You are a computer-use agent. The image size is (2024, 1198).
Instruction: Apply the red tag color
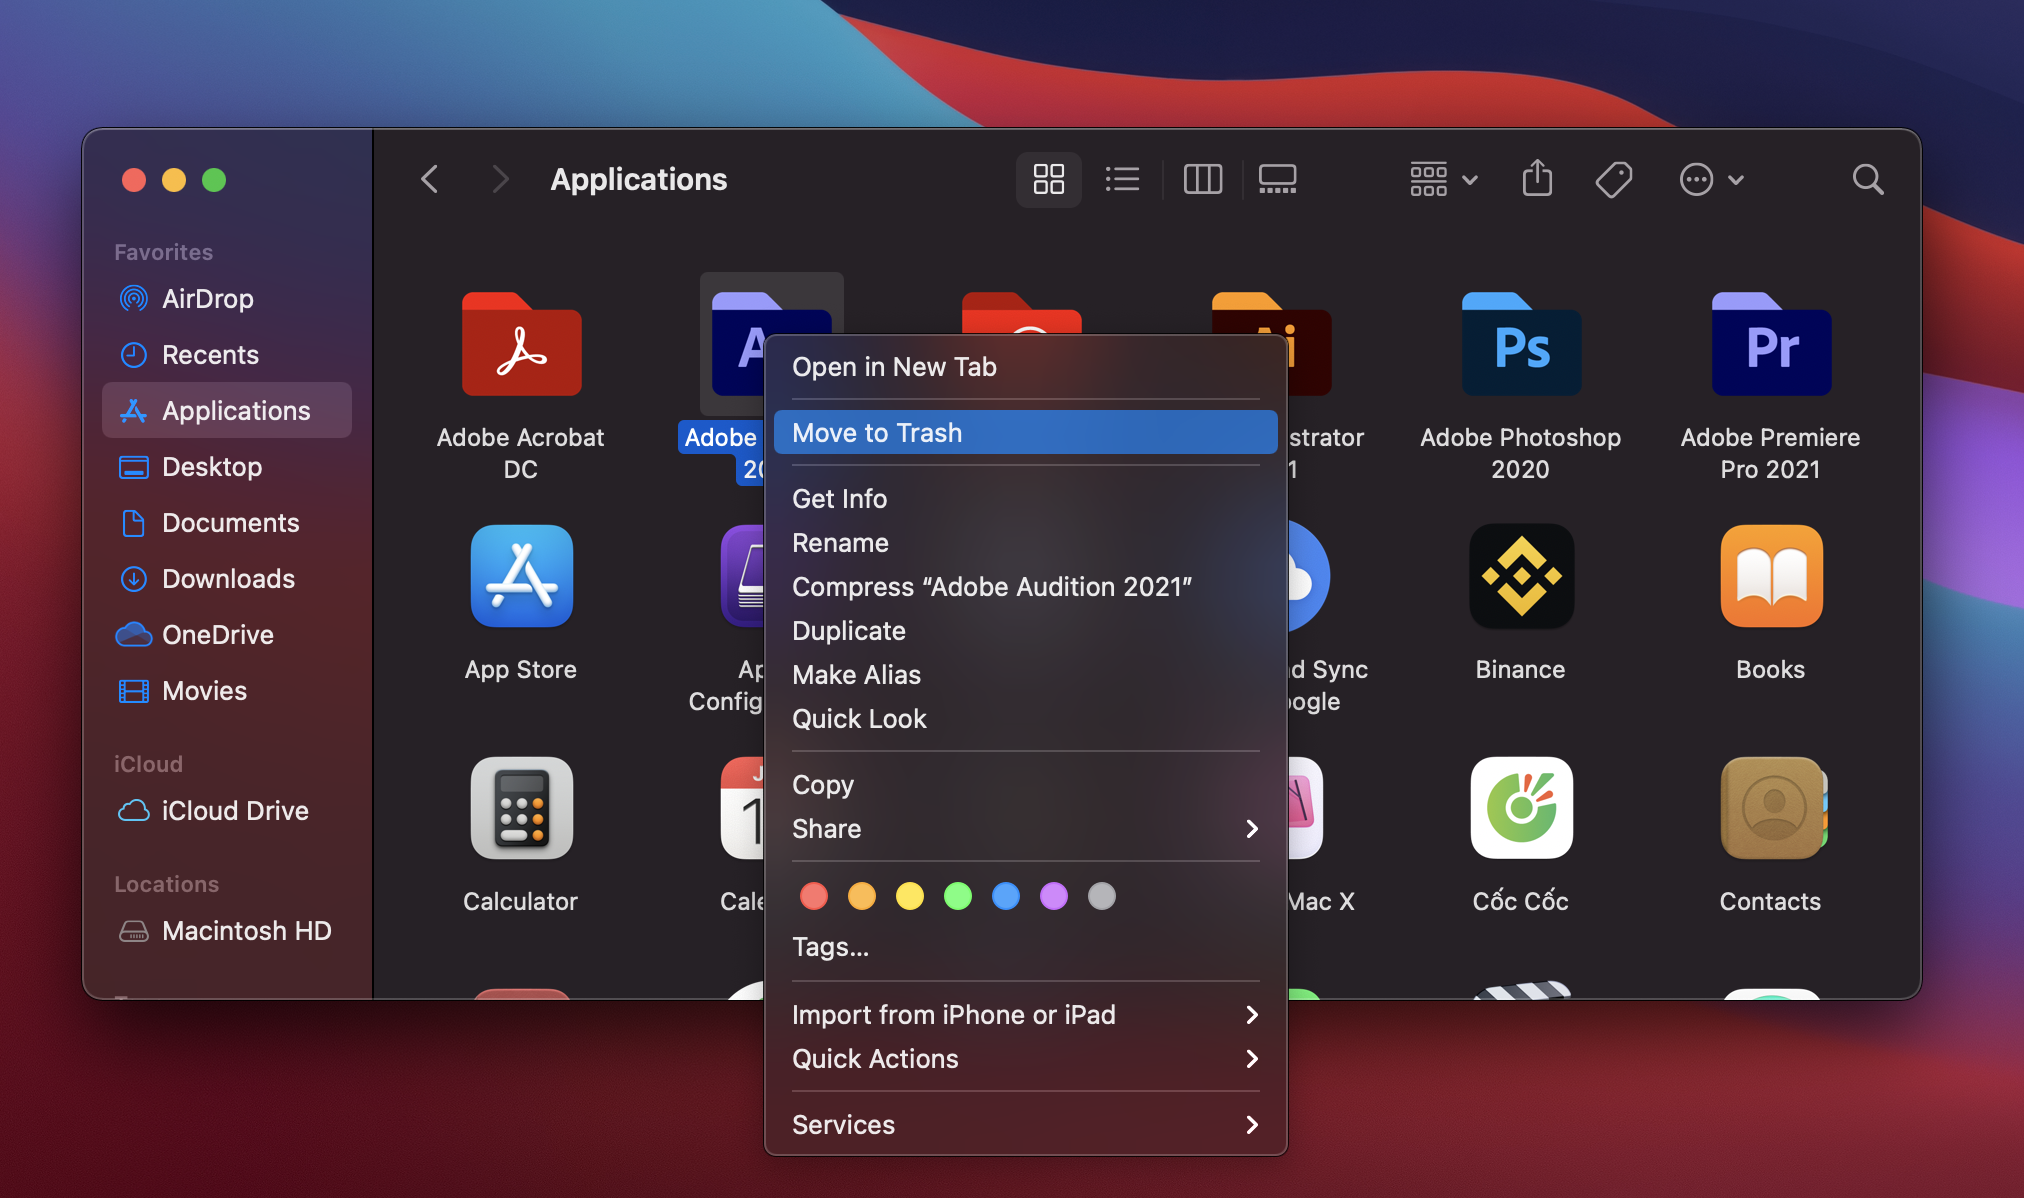tap(814, 896)
